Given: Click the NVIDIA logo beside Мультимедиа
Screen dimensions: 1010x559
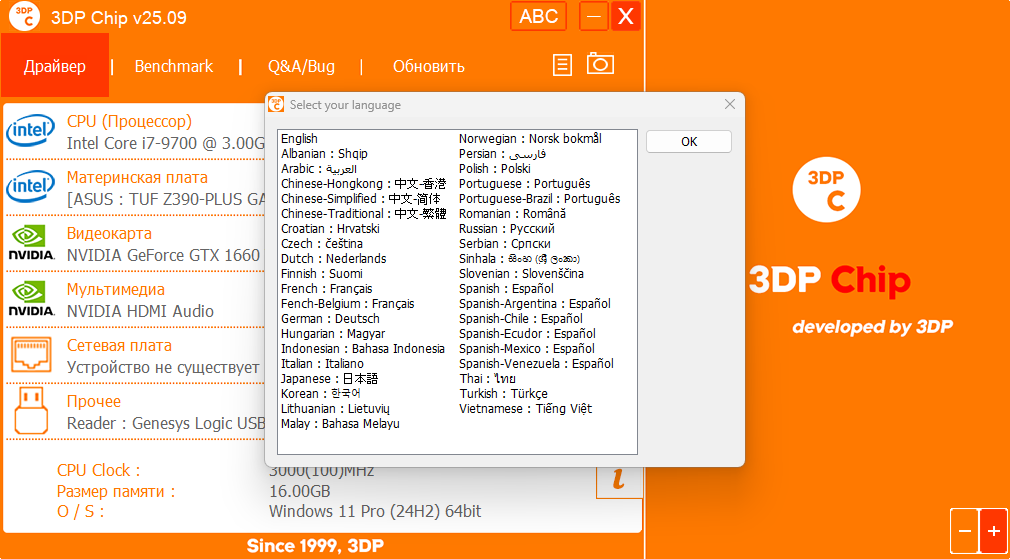Looking at the screenshot, I should (30, 299).
